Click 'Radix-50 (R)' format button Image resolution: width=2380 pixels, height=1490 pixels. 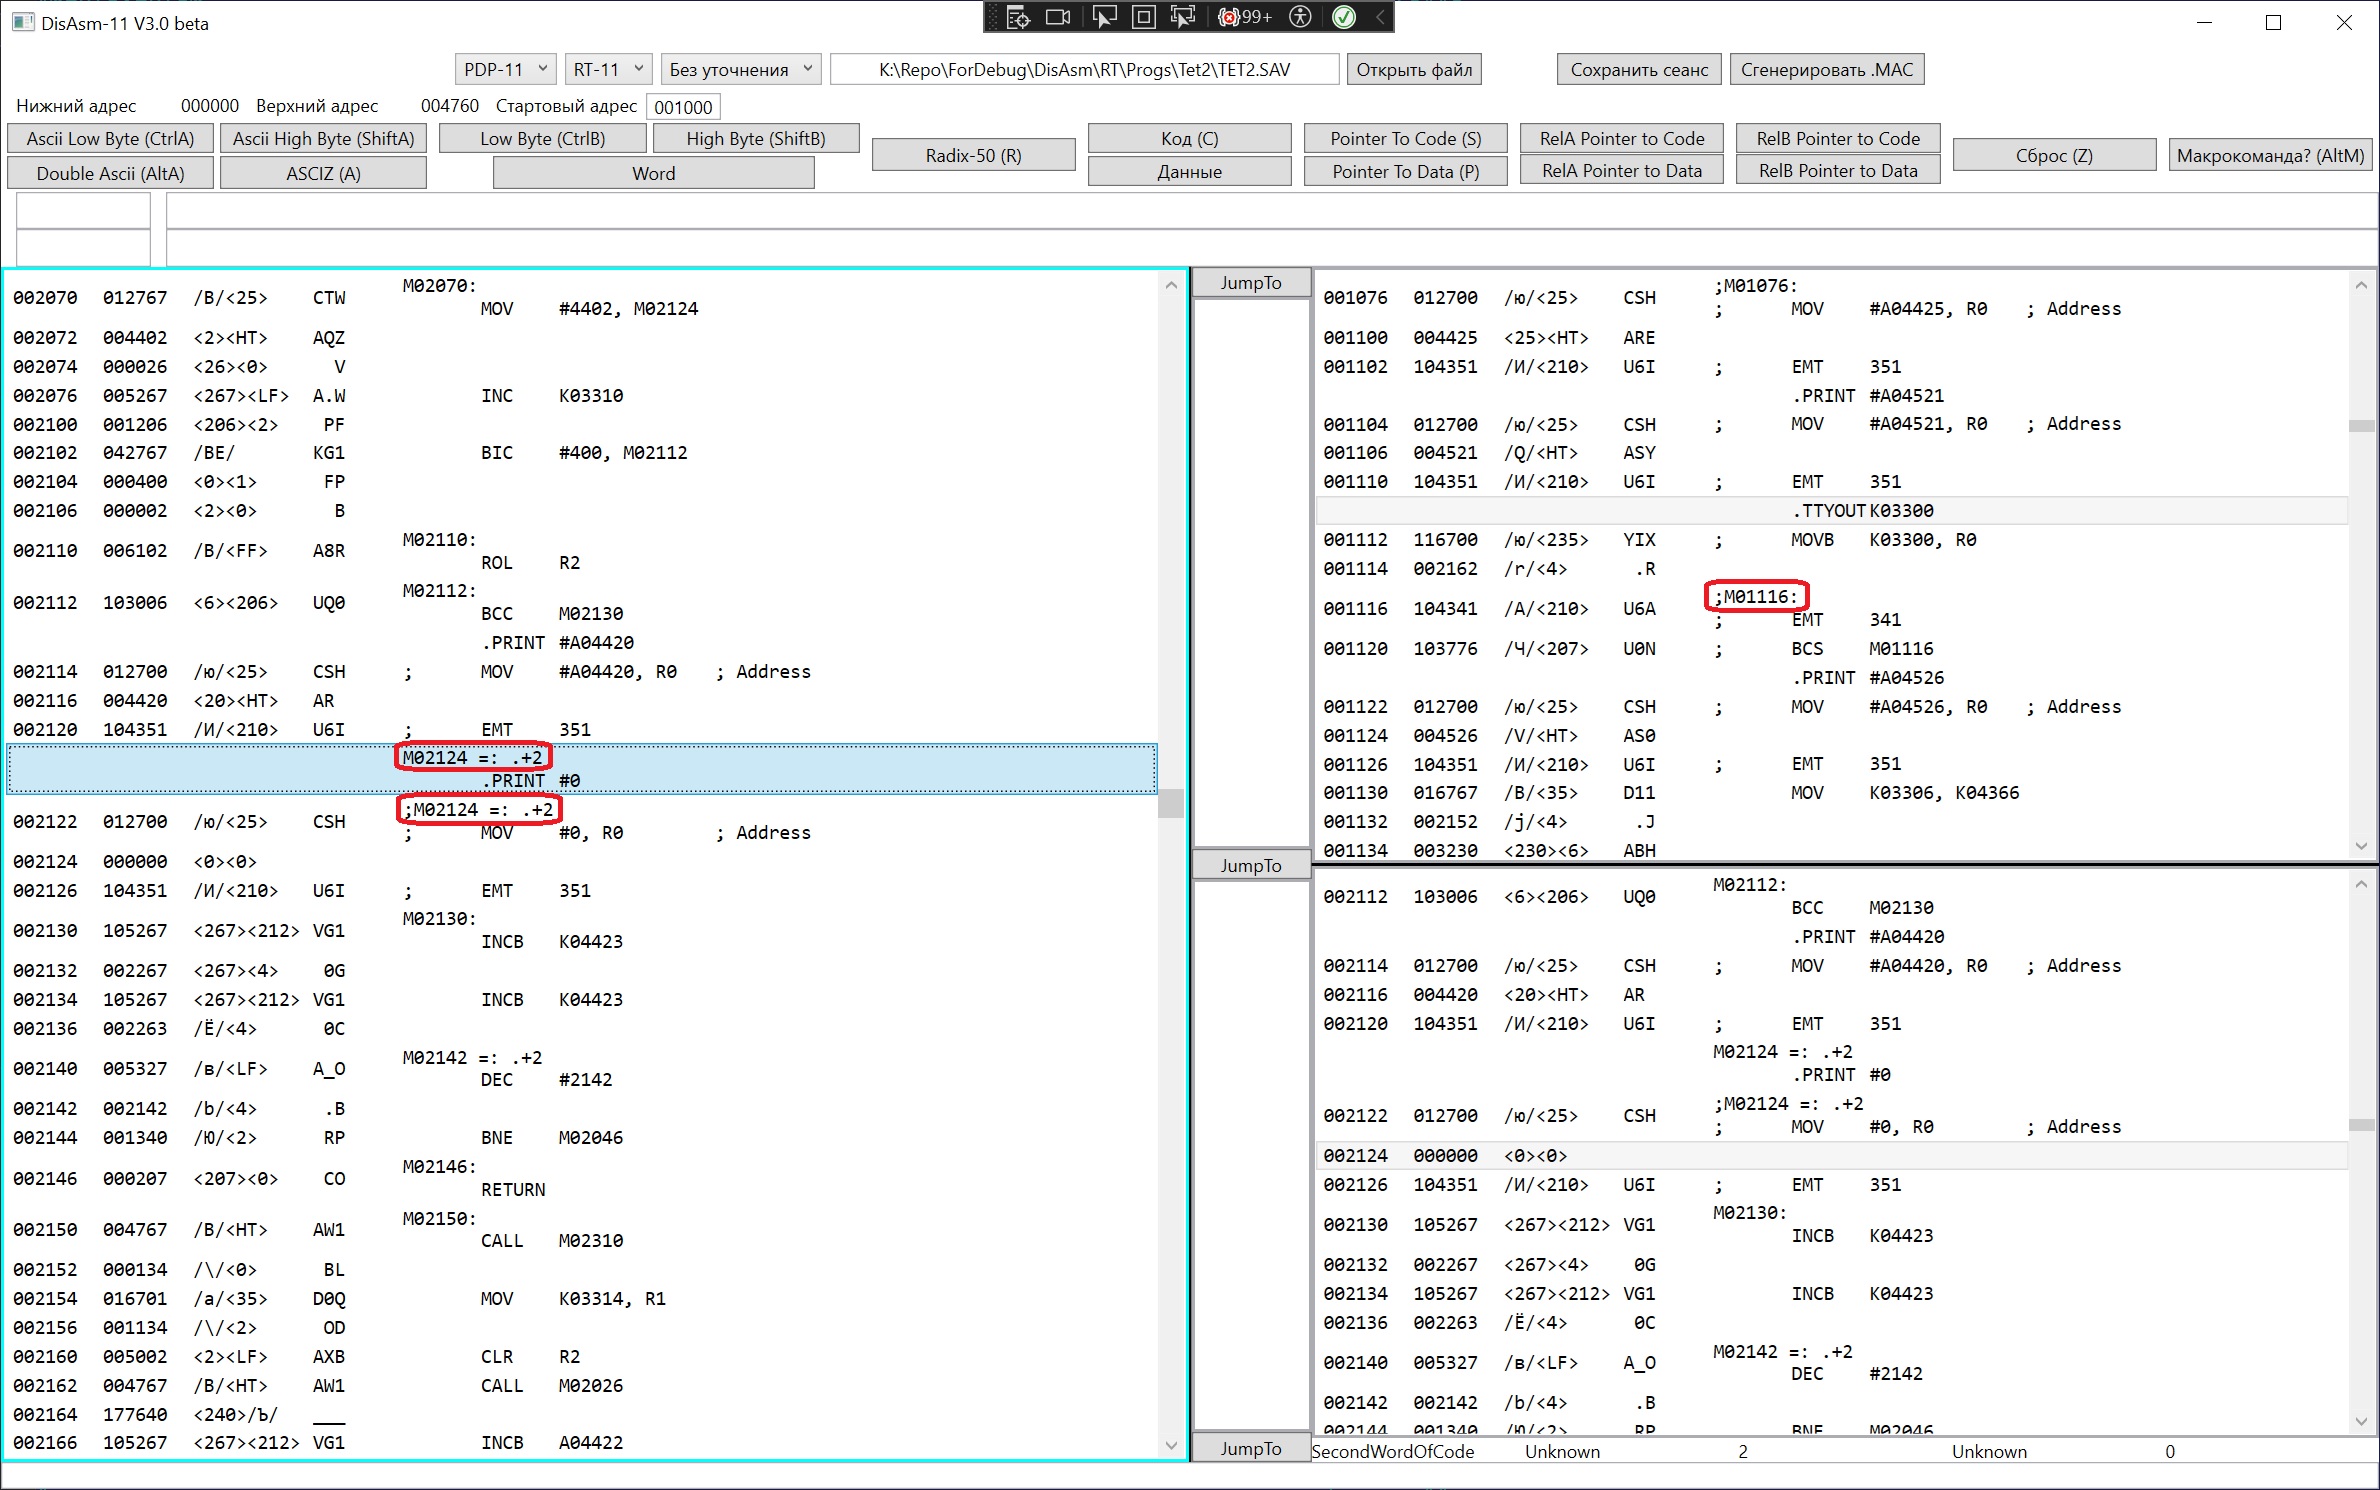[x=973, y=155]
